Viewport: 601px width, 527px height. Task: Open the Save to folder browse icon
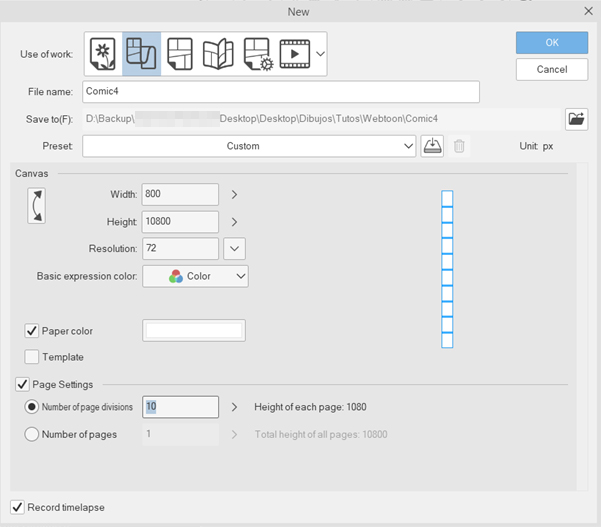pos(576,119)
